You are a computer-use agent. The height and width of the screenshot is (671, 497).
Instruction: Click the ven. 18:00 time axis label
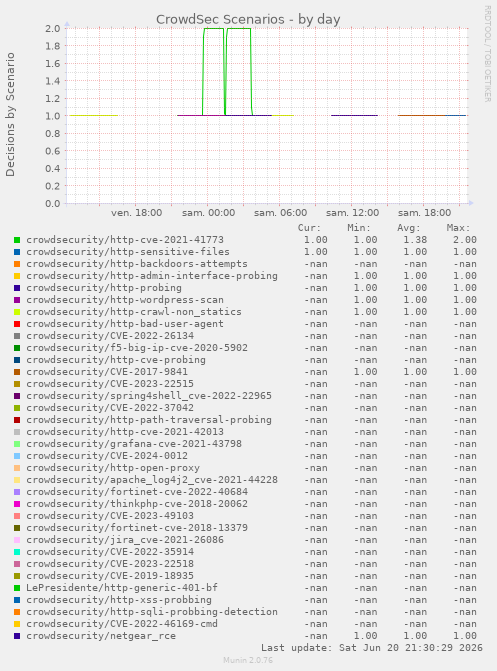coord(137,213)
